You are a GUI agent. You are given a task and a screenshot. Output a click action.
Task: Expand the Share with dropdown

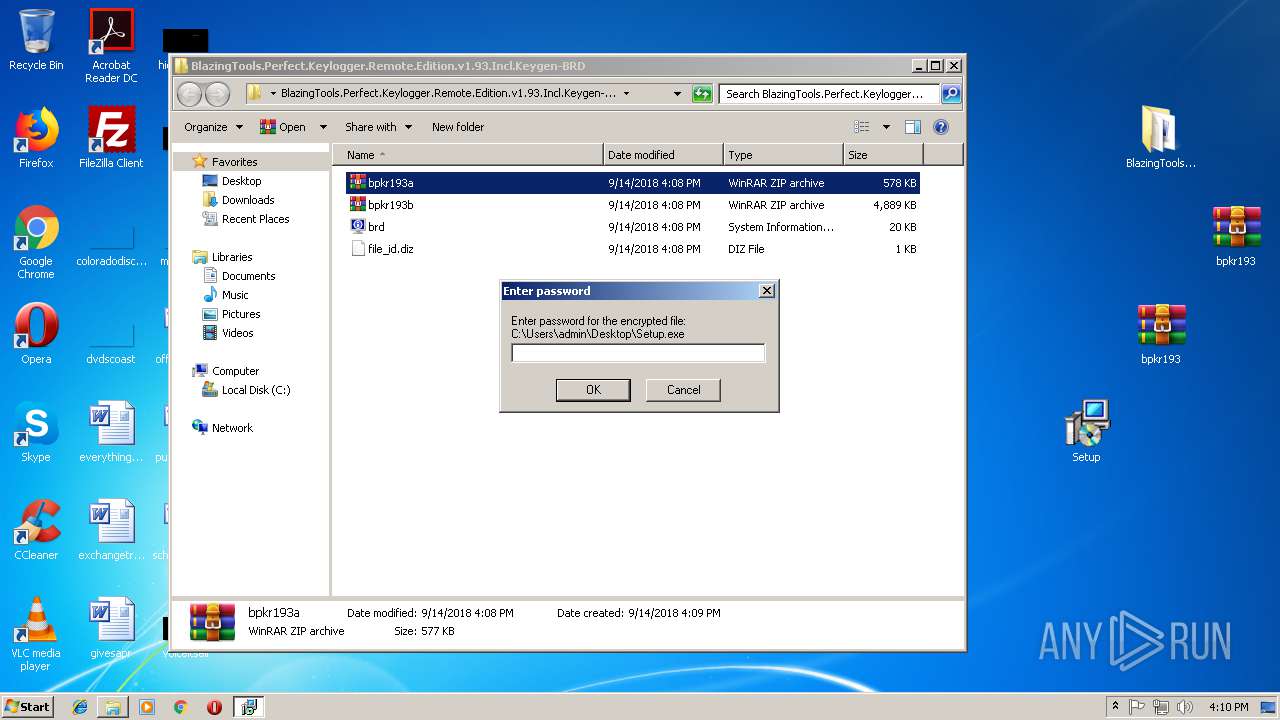(378, 127)
